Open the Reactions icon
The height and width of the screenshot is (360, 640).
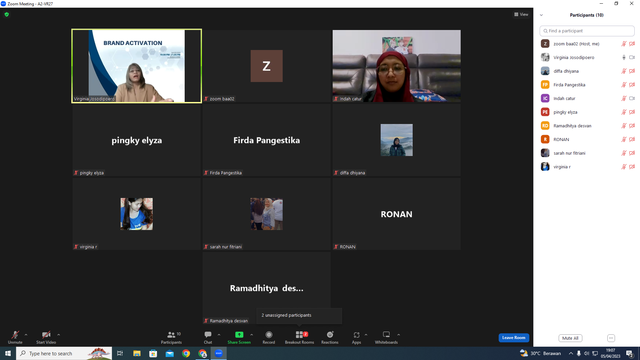tap(330, 335)
